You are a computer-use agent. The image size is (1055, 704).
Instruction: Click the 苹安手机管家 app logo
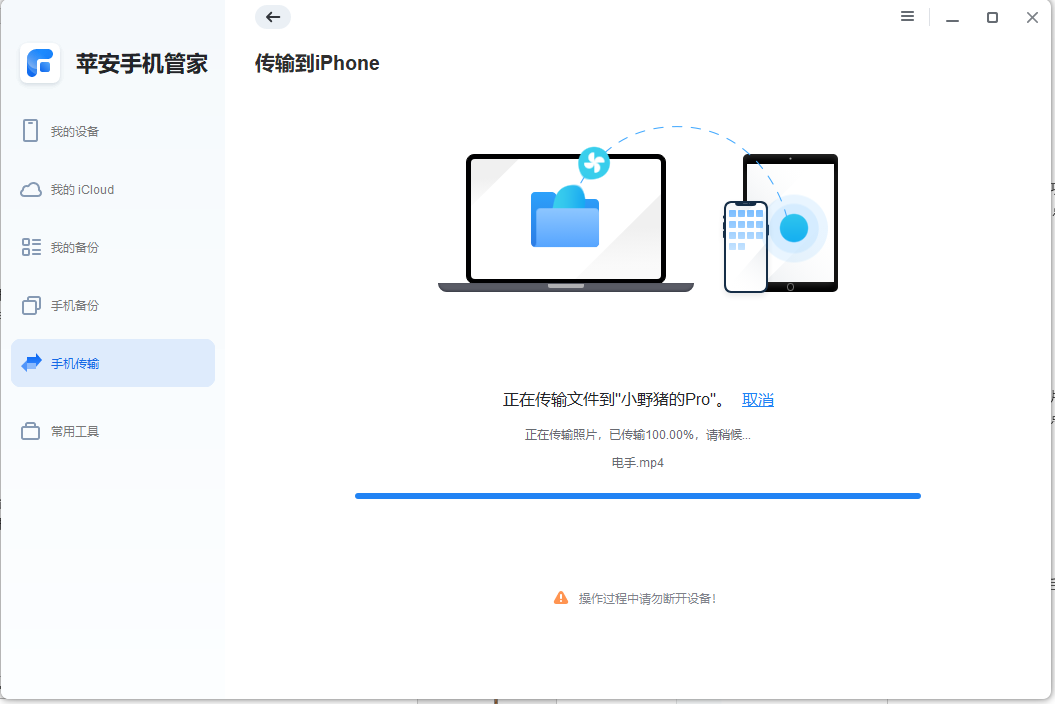[x=40, y=63]
